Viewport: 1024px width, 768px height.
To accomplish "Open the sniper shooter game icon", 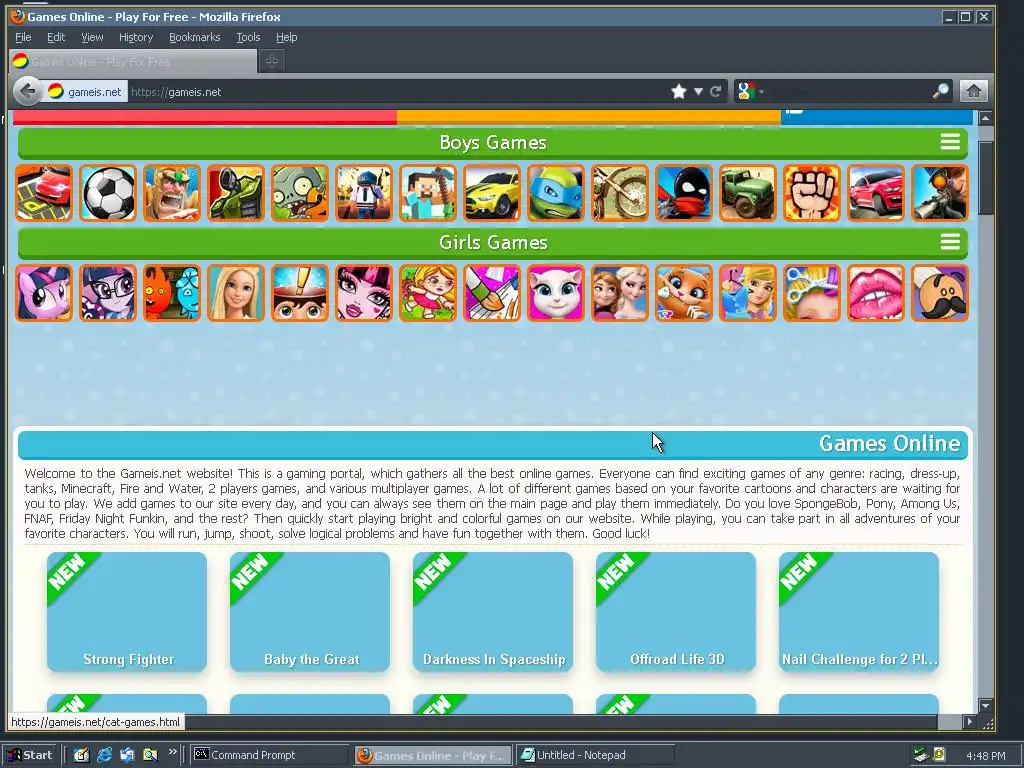I will (x=940, y=193).
